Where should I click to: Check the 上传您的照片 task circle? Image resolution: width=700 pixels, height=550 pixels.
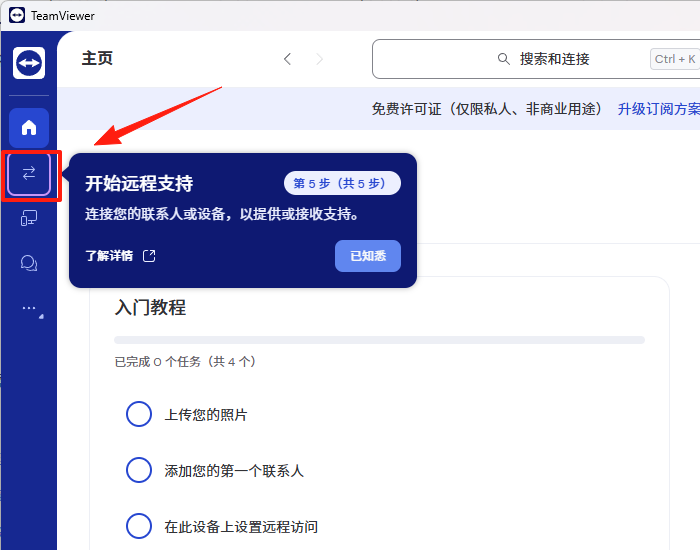coord(139,414)
